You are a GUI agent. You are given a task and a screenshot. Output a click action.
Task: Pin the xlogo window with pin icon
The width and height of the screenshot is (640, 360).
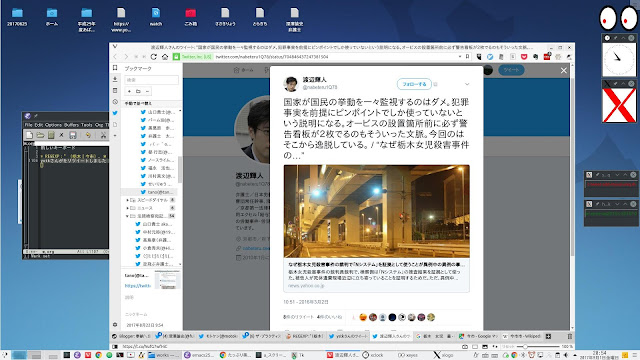(x=616, y=84)
